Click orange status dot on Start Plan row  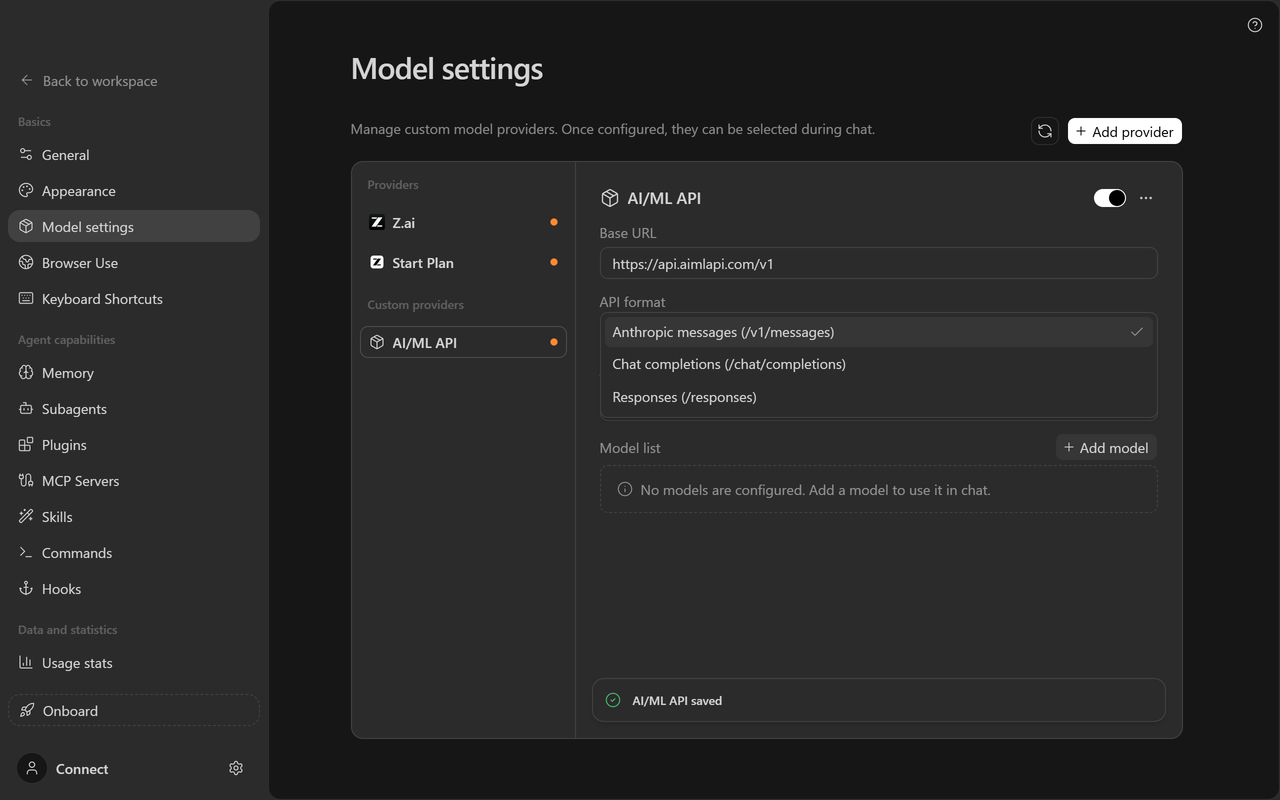pyautogui.click(x=554, y=262)
